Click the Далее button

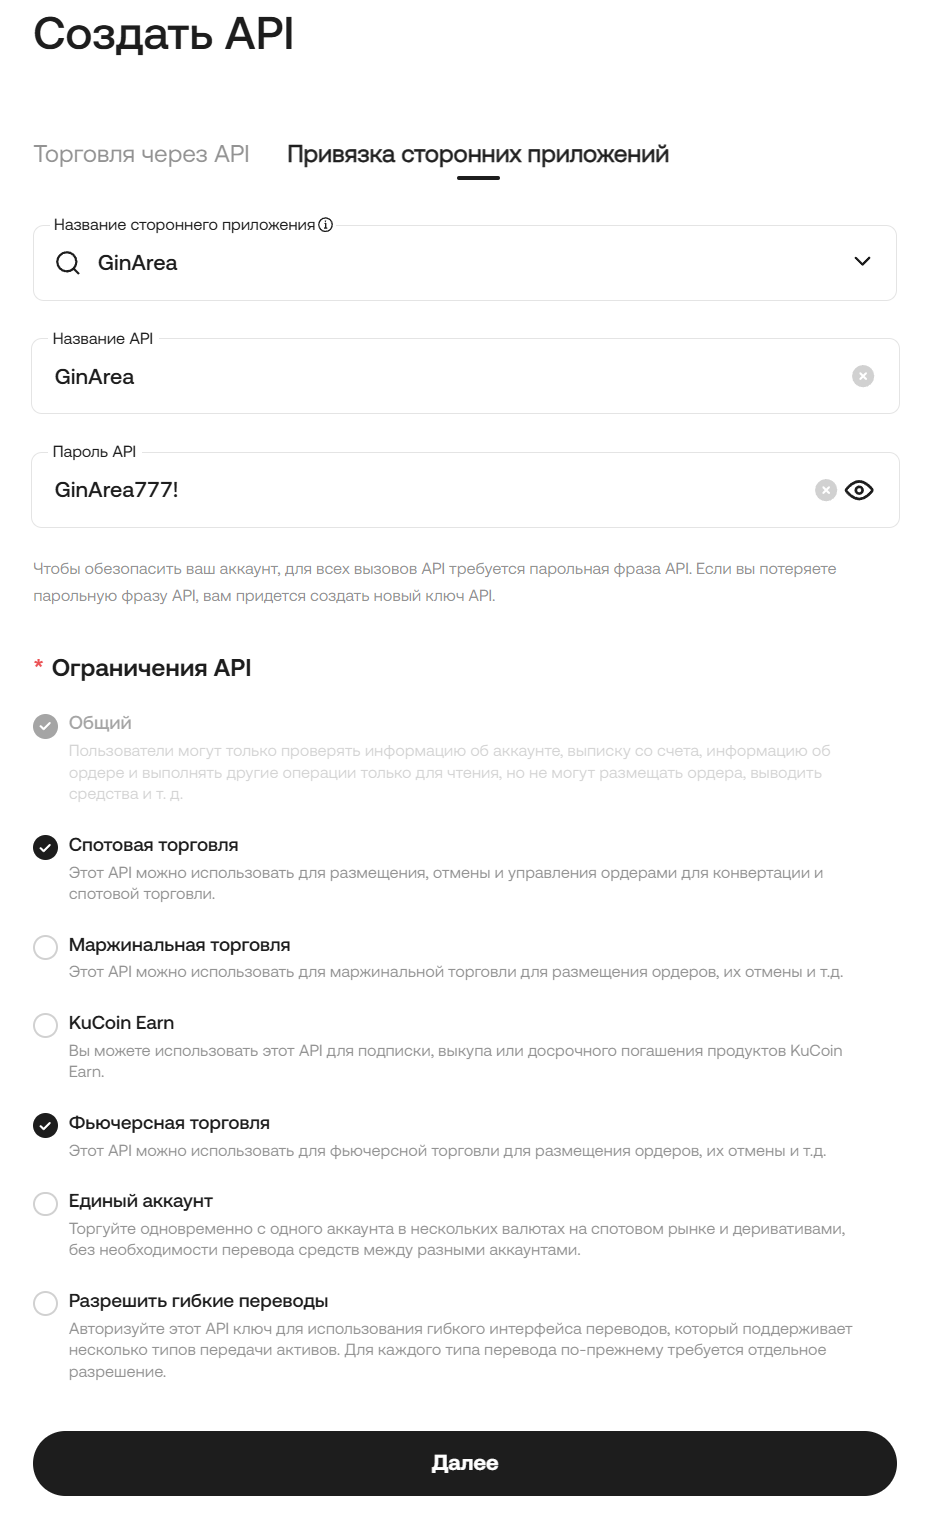(465, 1463)
